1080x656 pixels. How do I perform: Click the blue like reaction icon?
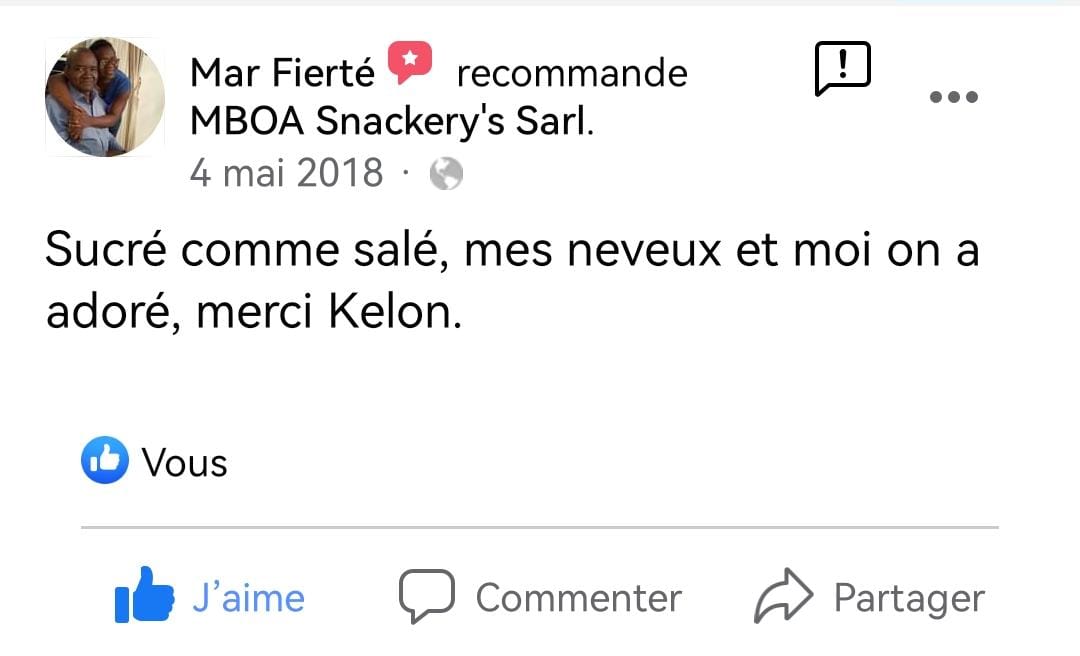point(104,461)
